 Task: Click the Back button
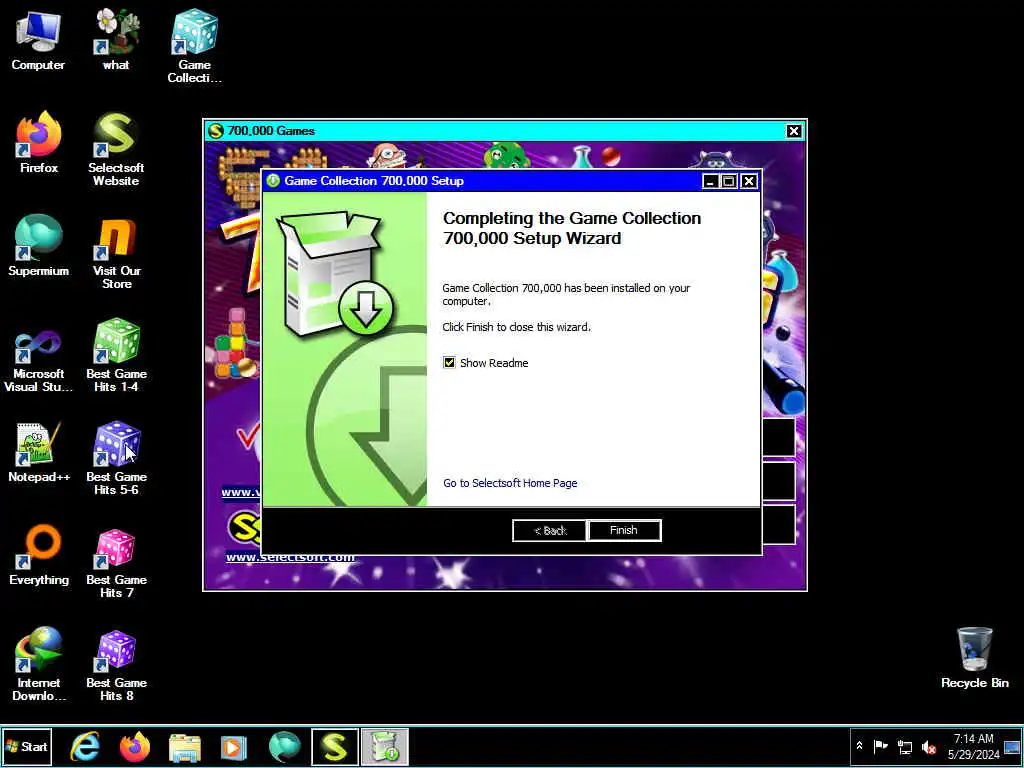tap(549, 530)
